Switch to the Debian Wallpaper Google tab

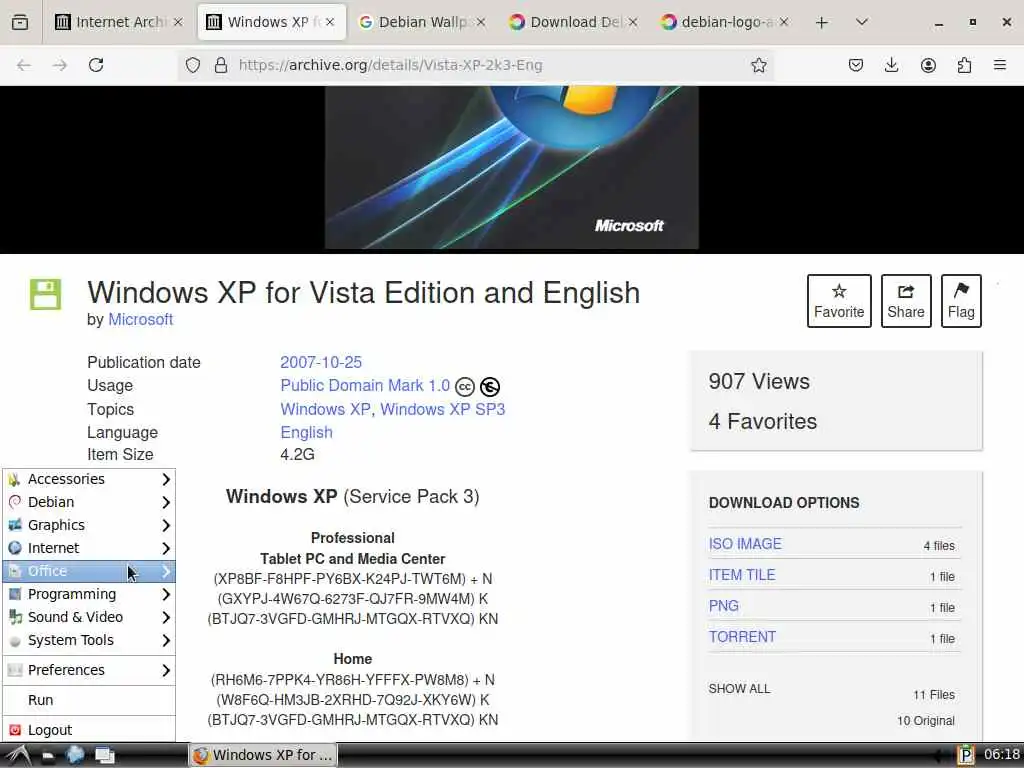pyautogui.click(x=422, y=22)
